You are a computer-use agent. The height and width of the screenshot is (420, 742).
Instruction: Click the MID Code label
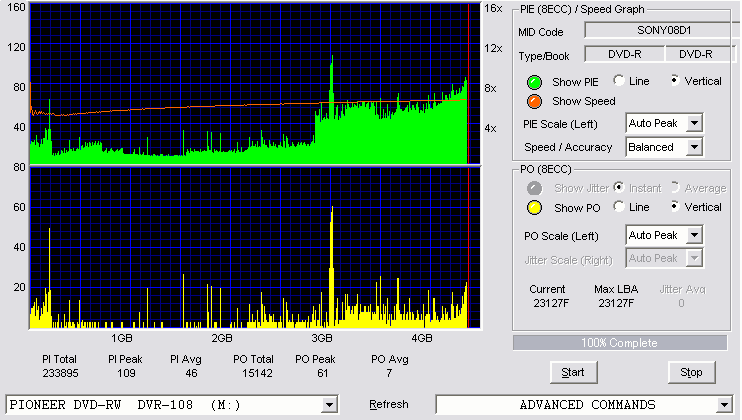click(x=540, y=32)
